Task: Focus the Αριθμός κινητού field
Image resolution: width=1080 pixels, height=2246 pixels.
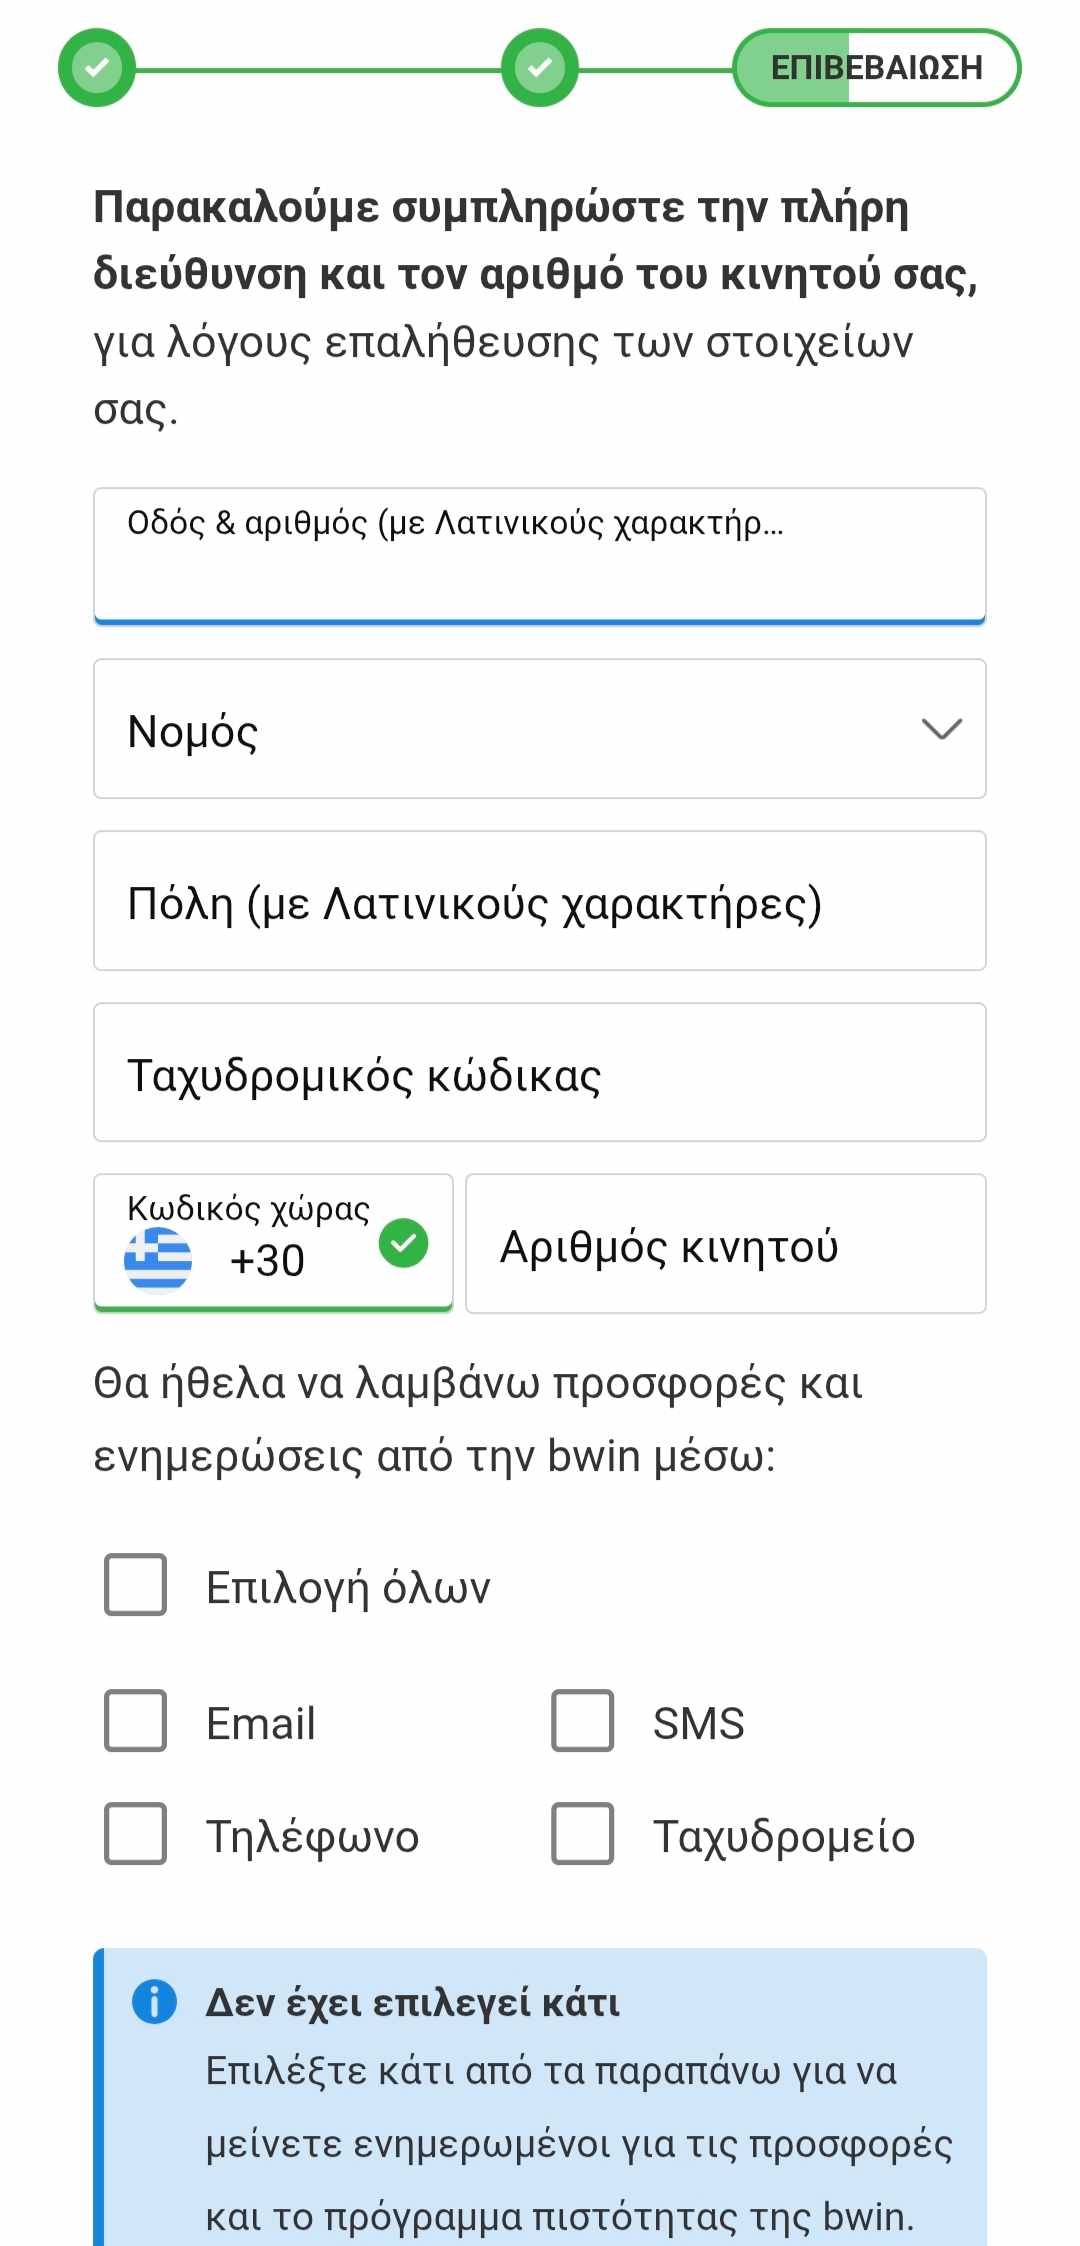Action: [x=726, y=1243]
